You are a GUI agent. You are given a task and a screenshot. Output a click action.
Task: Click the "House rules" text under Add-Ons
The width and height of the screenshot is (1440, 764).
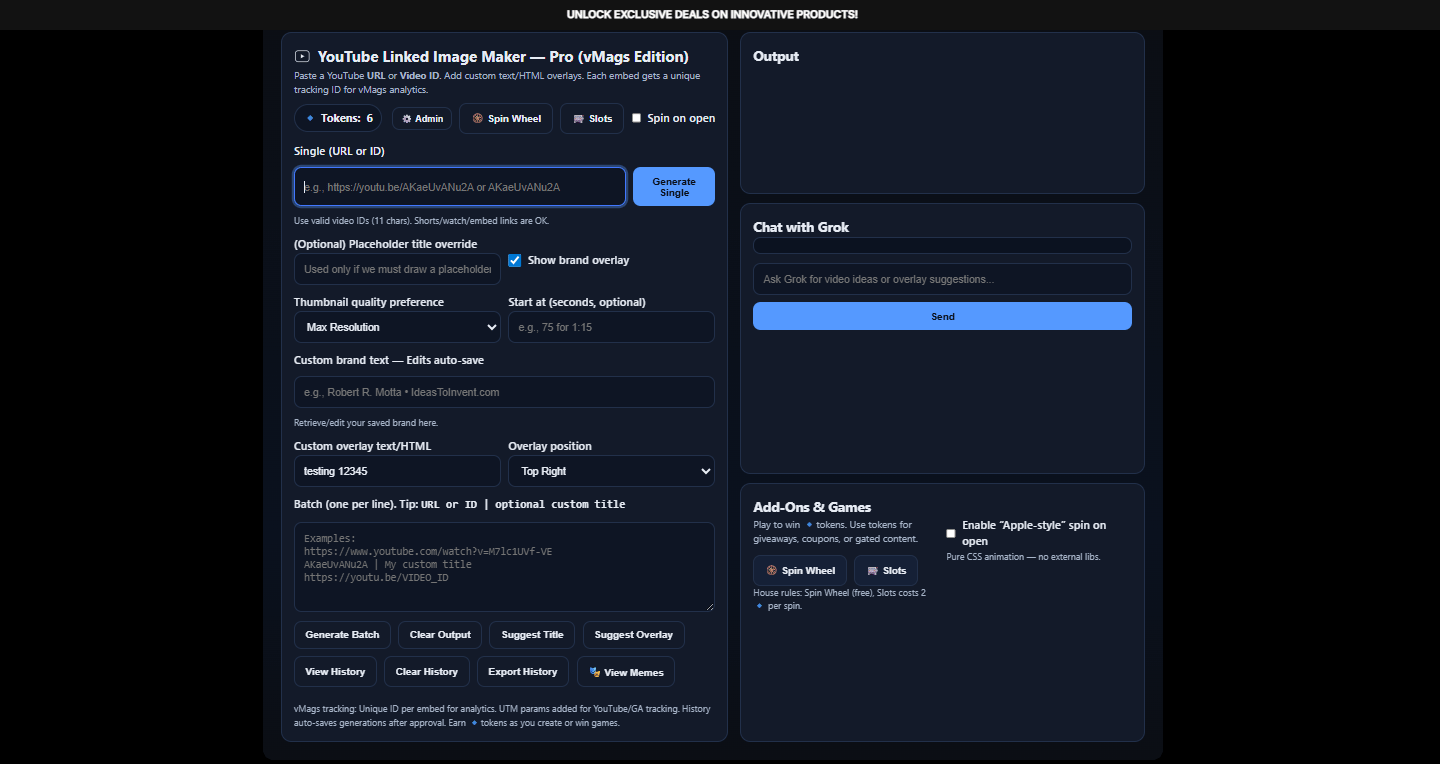click(x=840, y=599)
